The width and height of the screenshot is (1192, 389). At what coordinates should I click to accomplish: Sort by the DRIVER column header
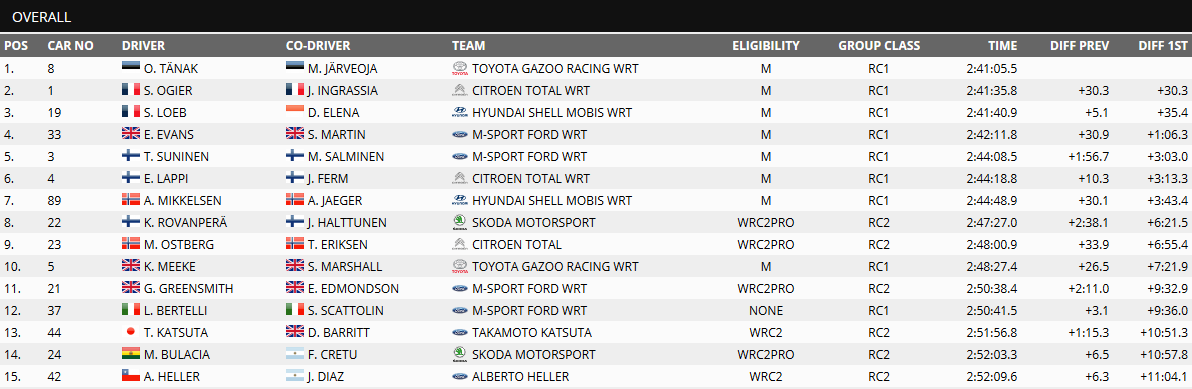pyautogui.click(x=143, y=46)
